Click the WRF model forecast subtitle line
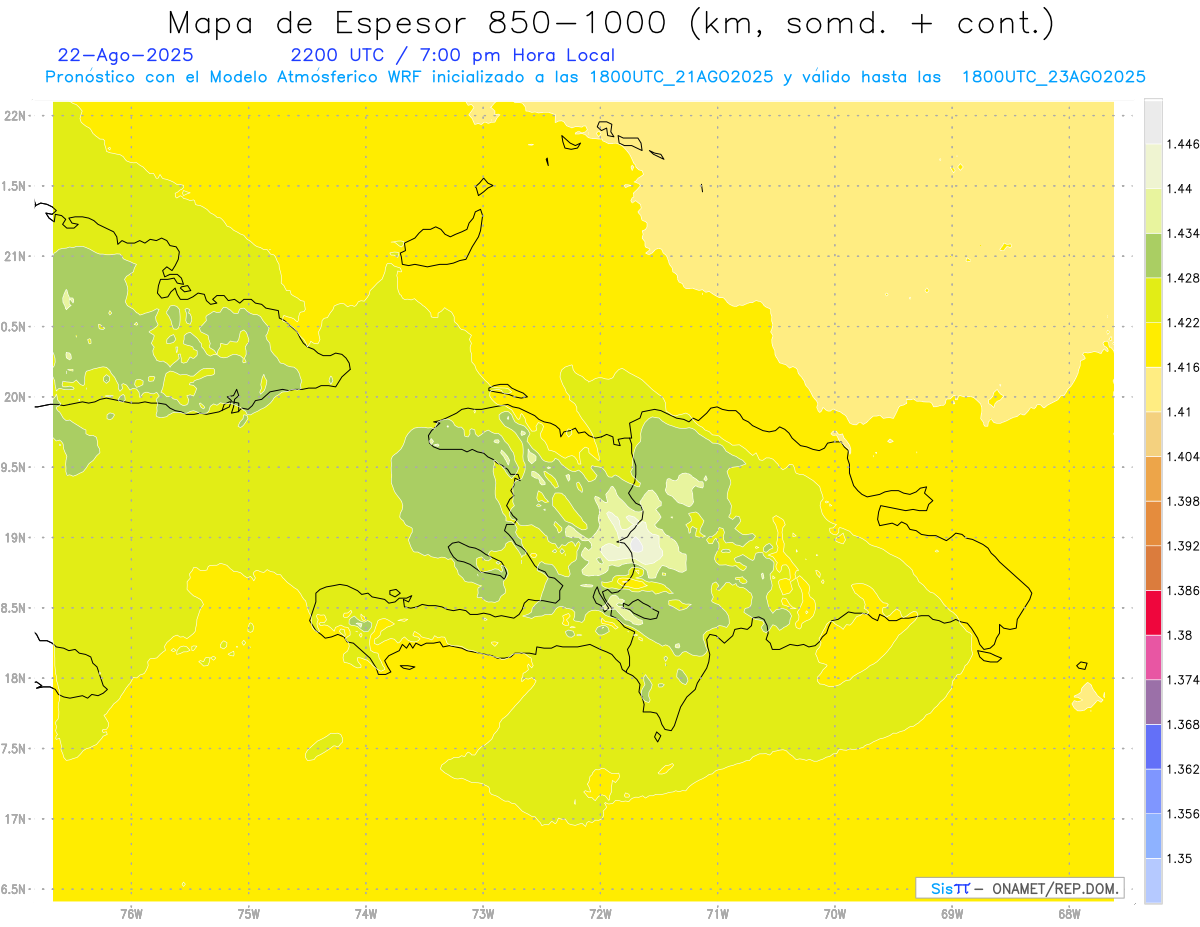This screenshot has width=1200, height=927. click(595, 77)
